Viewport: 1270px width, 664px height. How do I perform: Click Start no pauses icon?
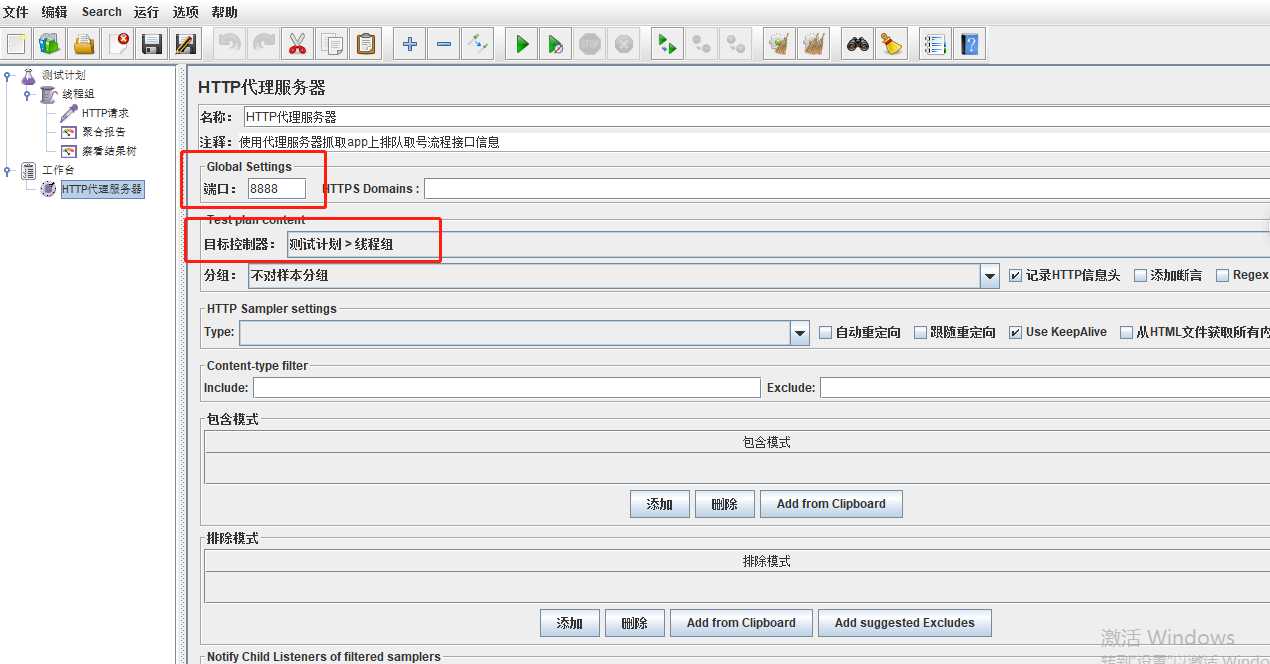tap(556, 44)
